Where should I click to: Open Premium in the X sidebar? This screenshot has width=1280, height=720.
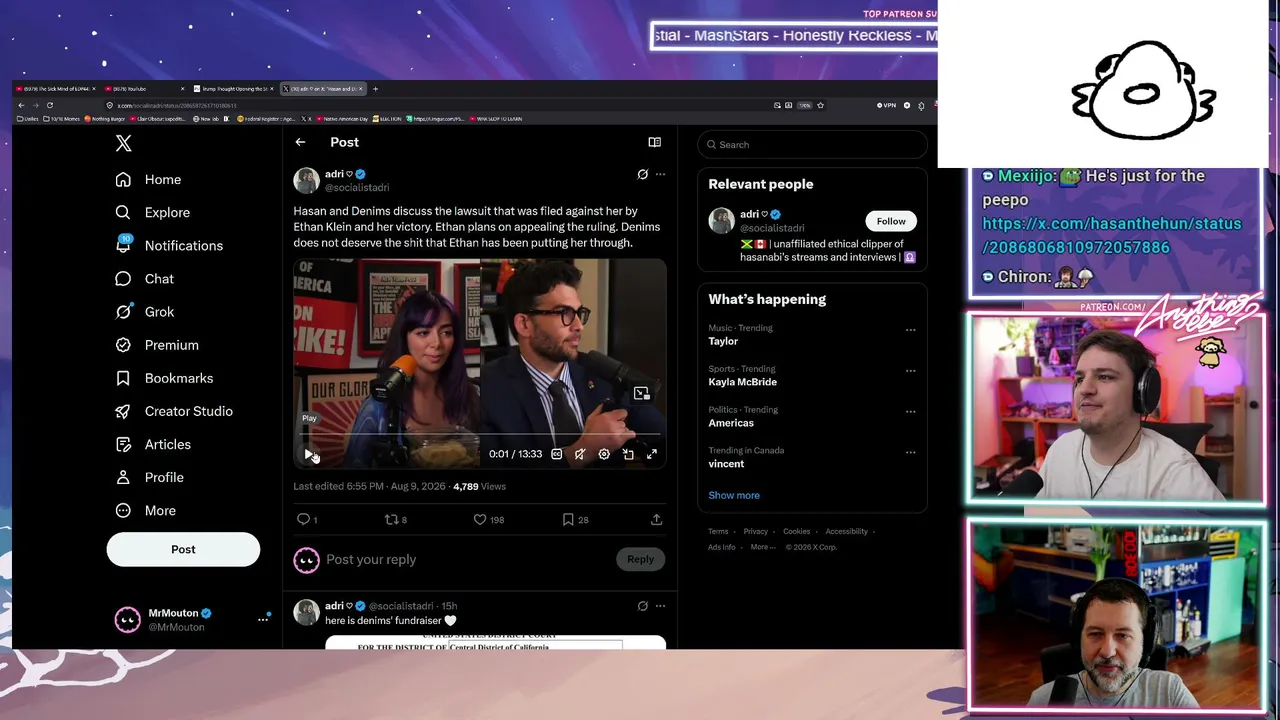pos(156,345)
